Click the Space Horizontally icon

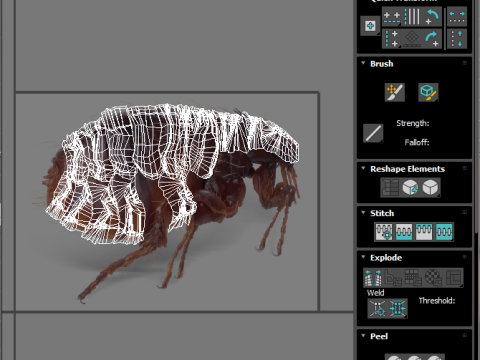tap(457, 17)
